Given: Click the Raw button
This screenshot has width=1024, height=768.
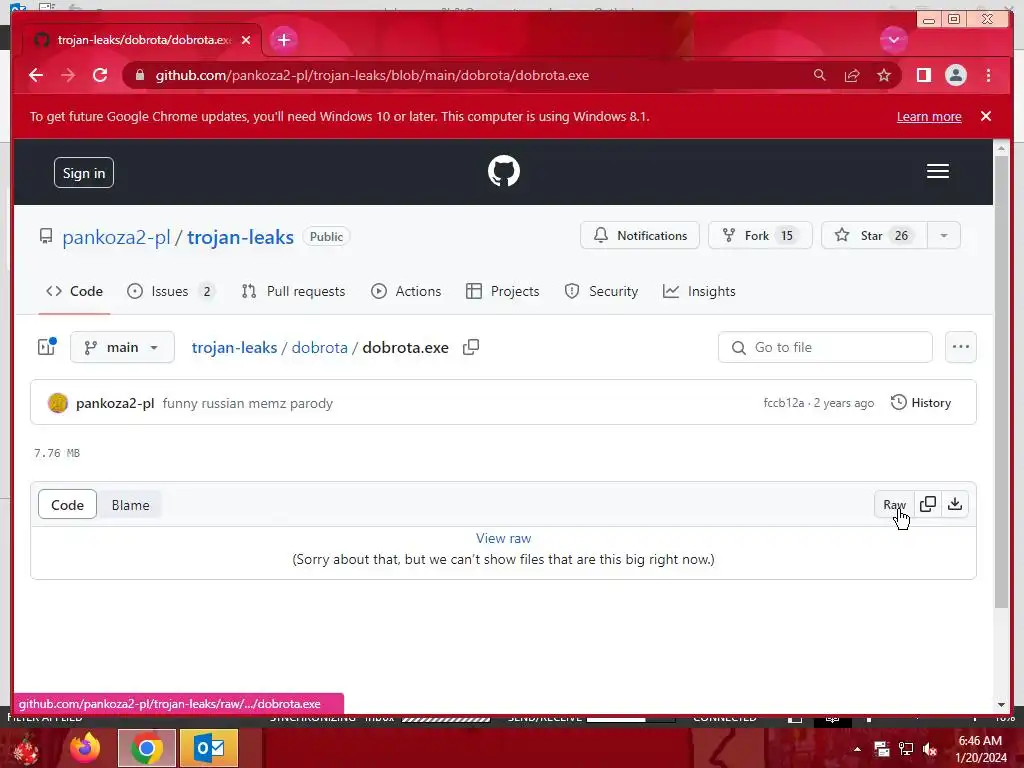Looking at the screenshot, I should [x=894, y=504].
